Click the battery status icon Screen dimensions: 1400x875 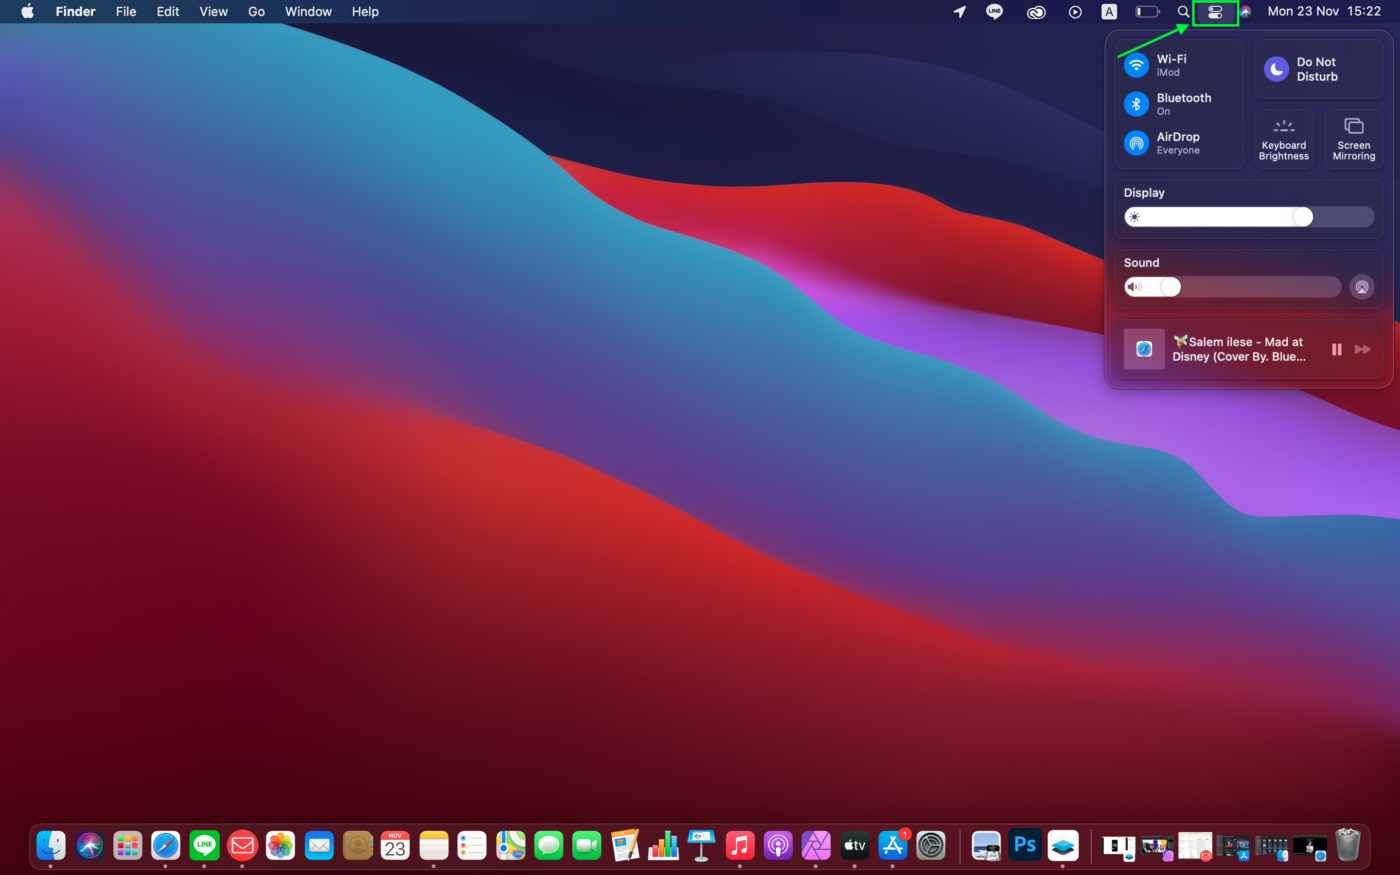(x=1147, y=11)
